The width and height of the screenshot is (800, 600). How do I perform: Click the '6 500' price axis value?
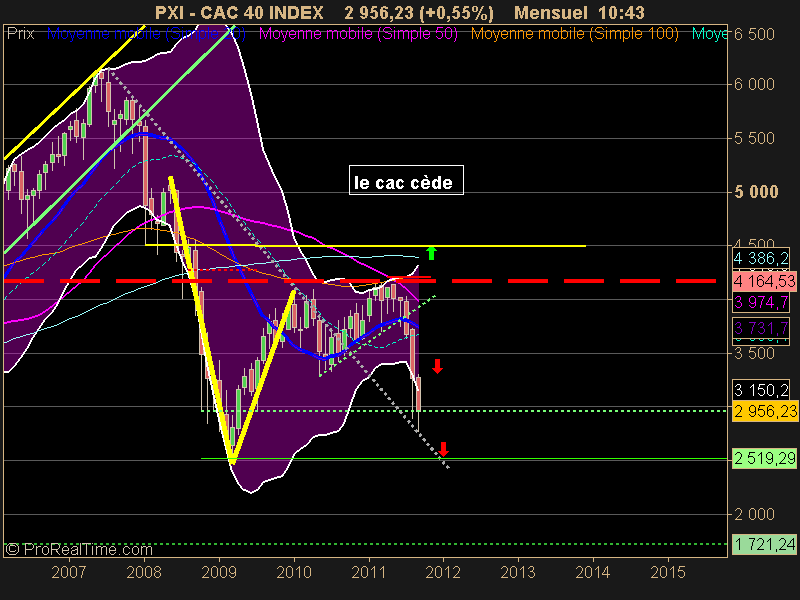(754, 34)
